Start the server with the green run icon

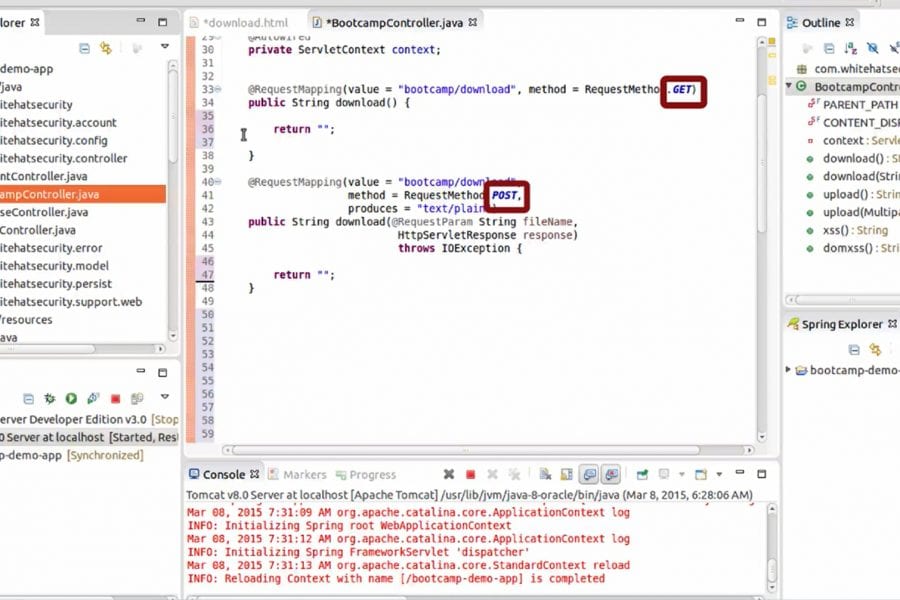[71, 398]
